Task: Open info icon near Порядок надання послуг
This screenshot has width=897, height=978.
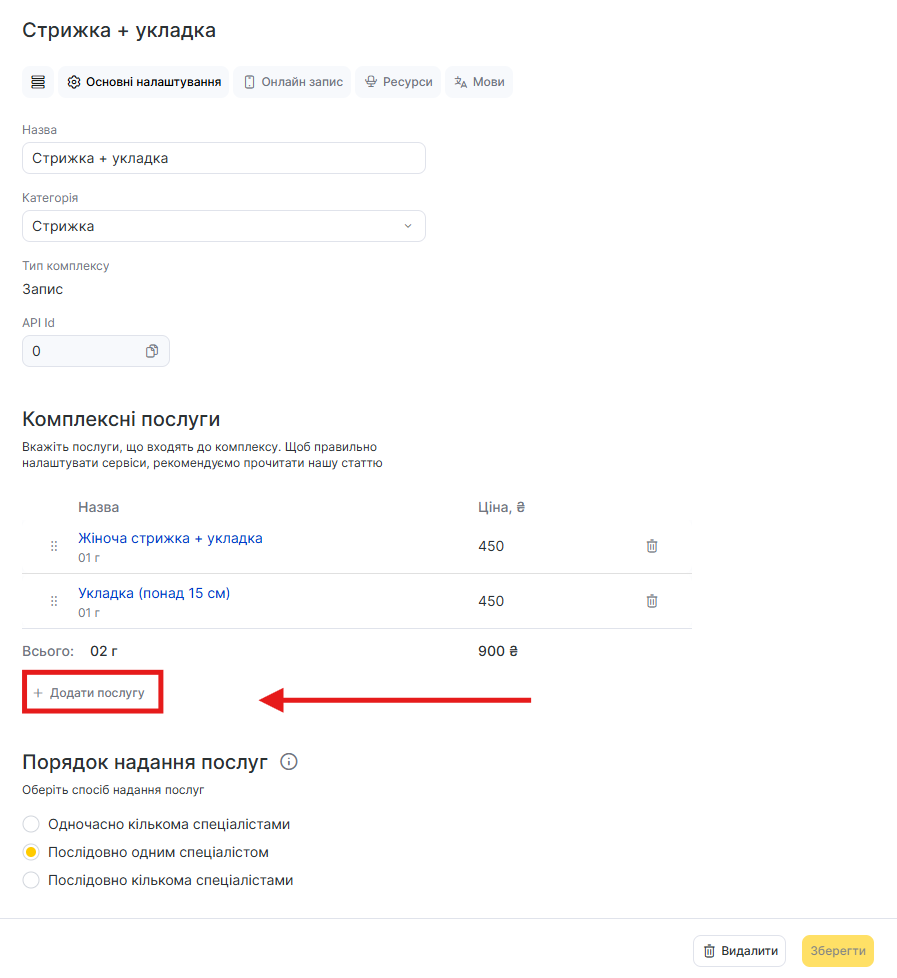Action: [x=289, y=762]
